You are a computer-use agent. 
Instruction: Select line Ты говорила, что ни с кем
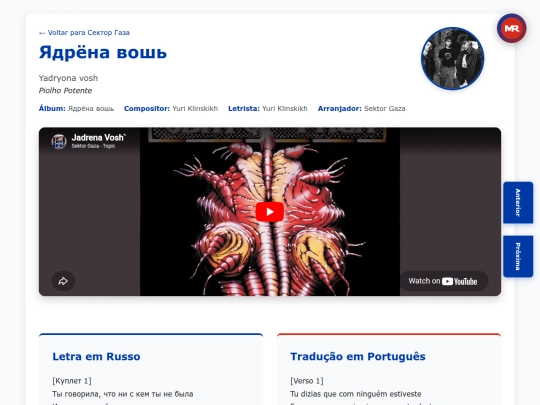point(123,394)
